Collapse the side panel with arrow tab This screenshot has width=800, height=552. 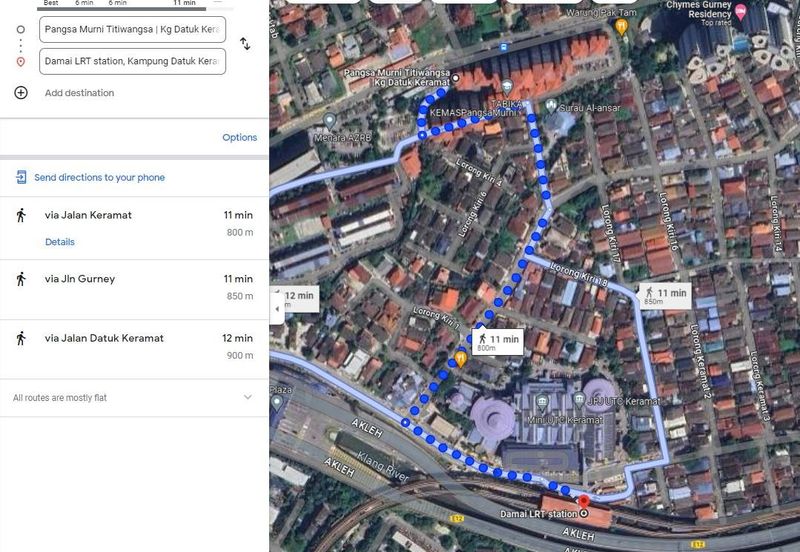277,309
